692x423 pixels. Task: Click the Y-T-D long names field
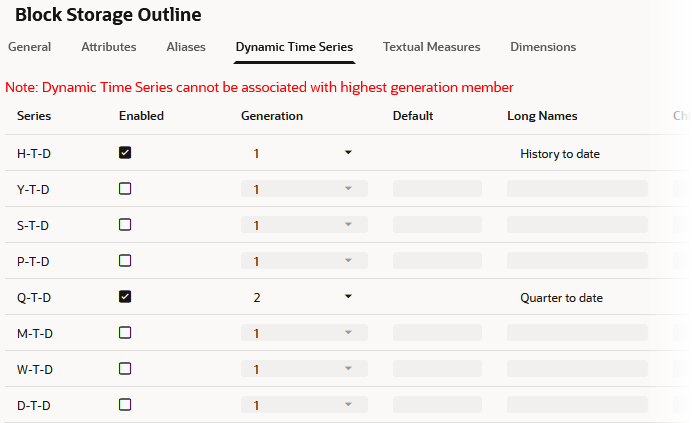pos(577,189)
